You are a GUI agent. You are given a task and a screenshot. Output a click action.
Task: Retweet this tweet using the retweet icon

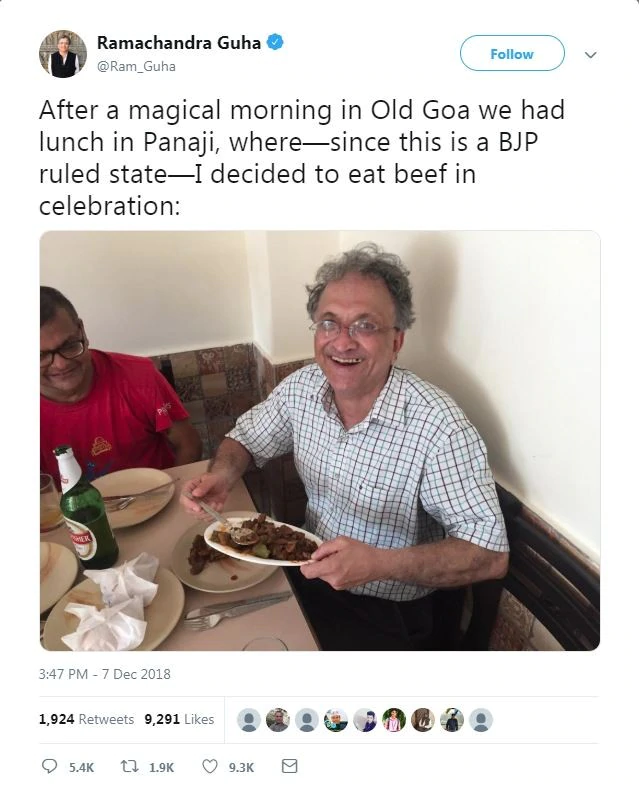pos(130,767)
